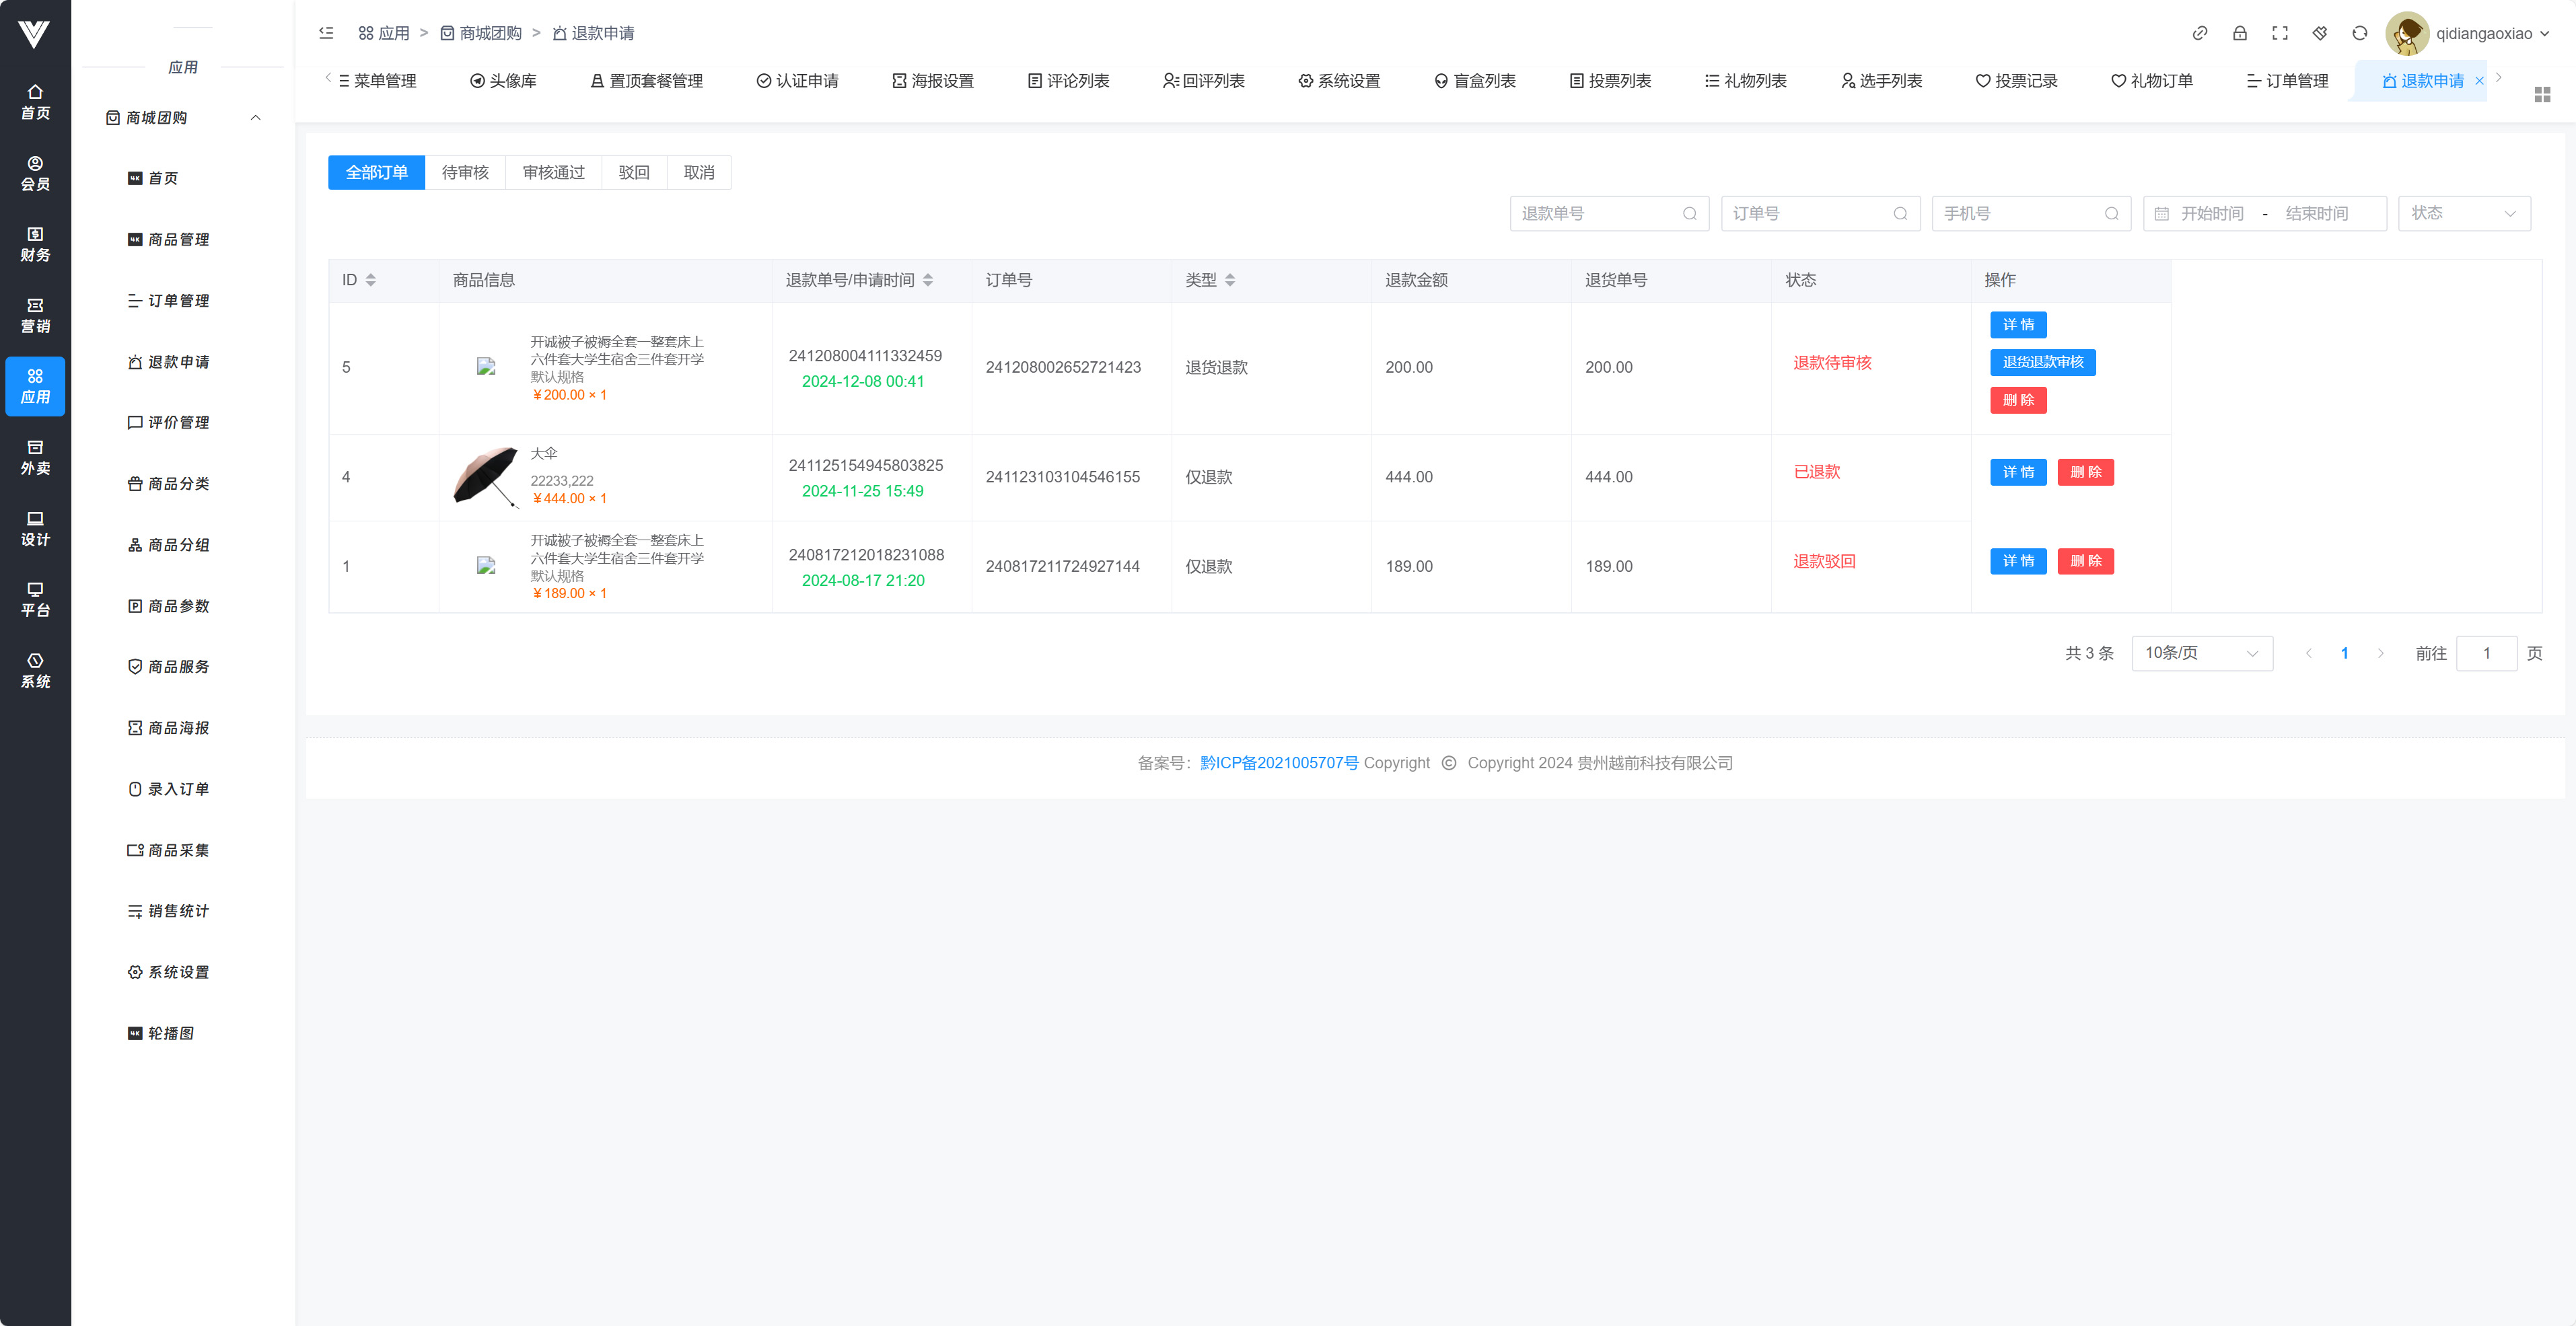Sort table by ID column arrows
Screen dimensions: 2576x1326
[x=371, y=280]
